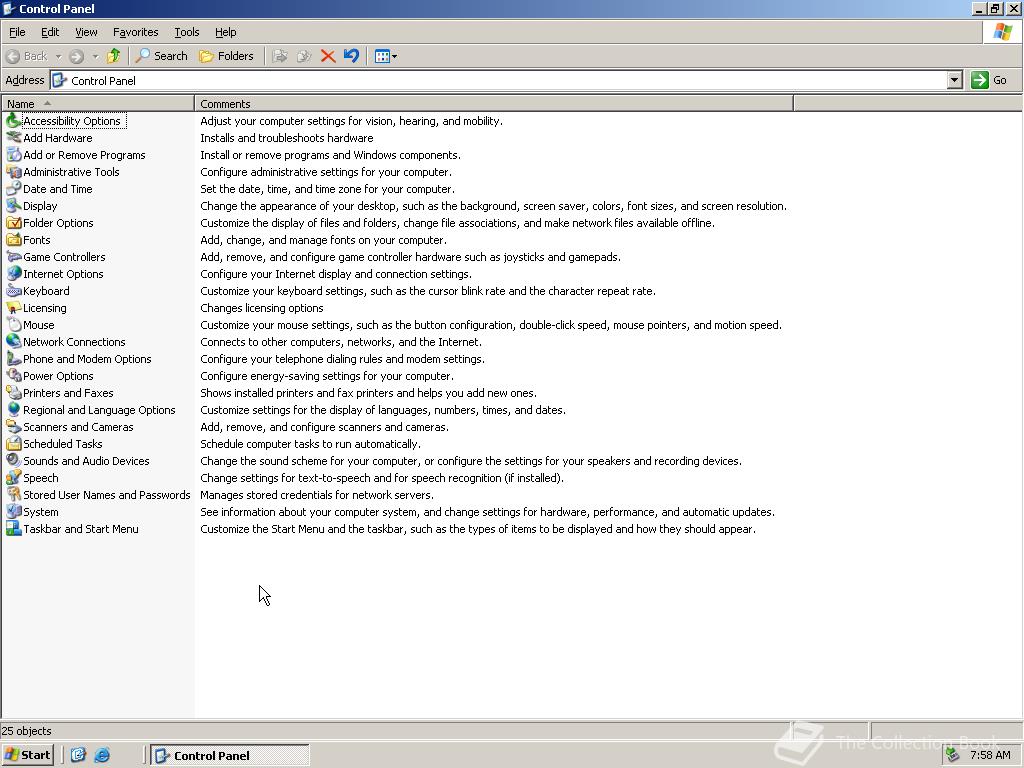Expand the Forward history dropdown arrow
The height and width of the screenshot is (768, 1024).
pos(95,56)
